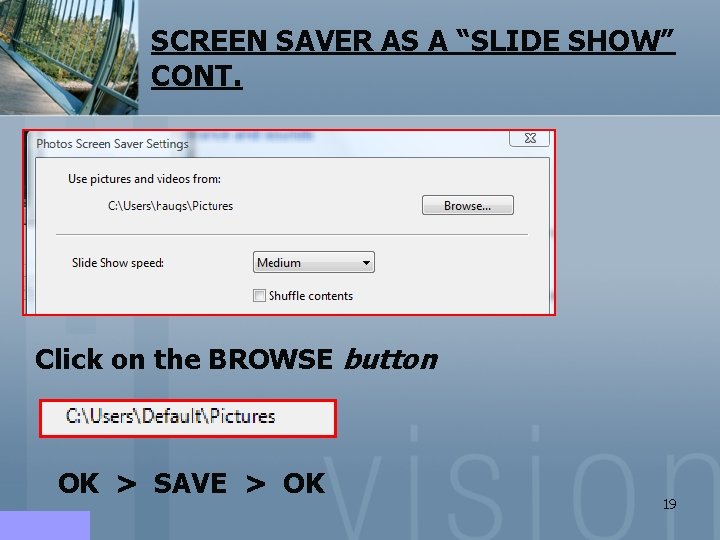The height and width of the screenshot is (540, 720).
Task: Close the Photos Screen Saver Settings dialog
Action: [529, 138]
